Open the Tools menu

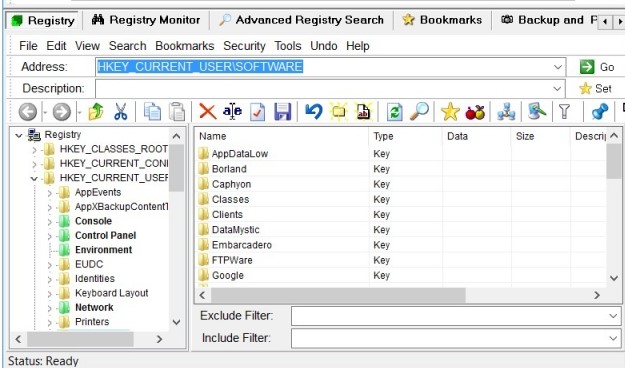pyautogui.click(x=288, y=46)
